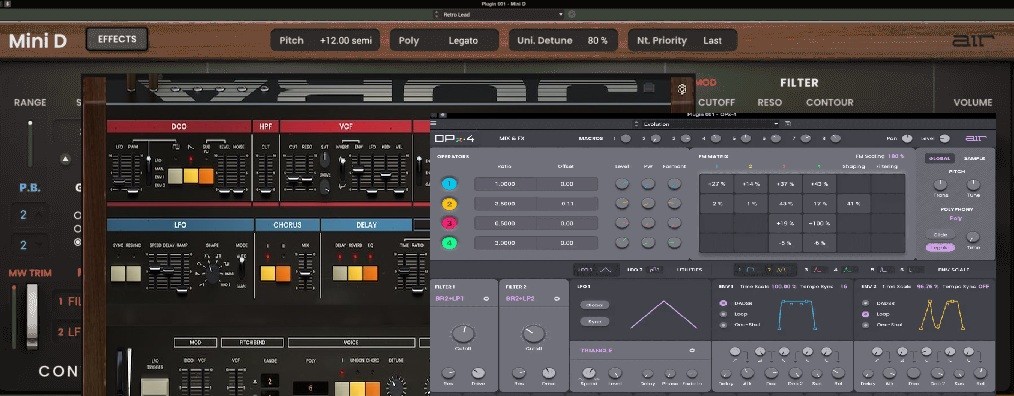1014x396 pixels.
Task: Click the Macro 4 knob in OPx-4
Action: click(x=716, y=138)
